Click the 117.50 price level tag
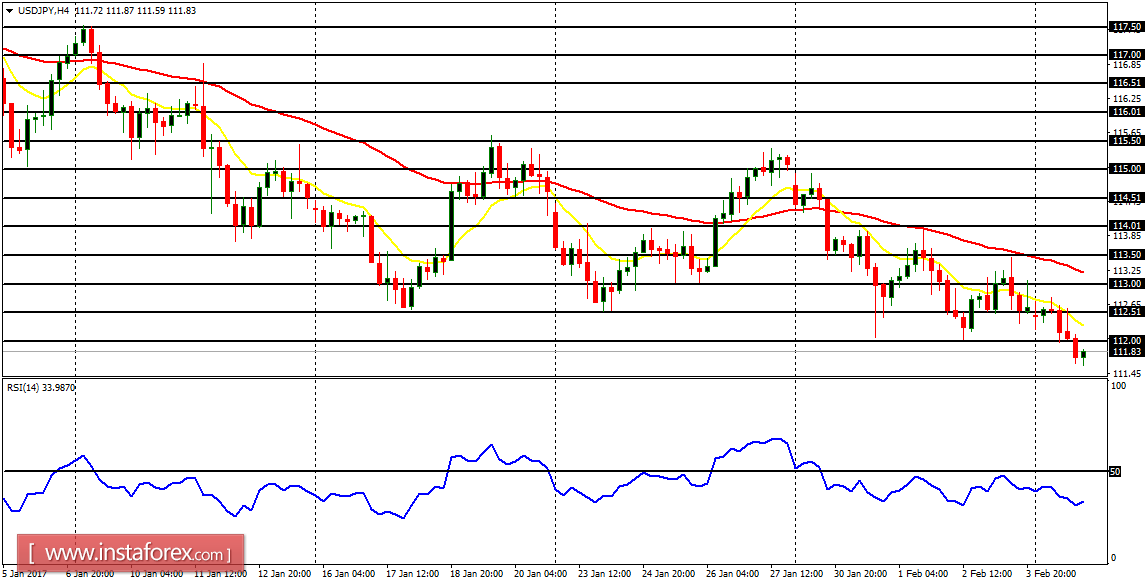The height and width of the screenshot is (585, 1147). (x=1126, y=27)
